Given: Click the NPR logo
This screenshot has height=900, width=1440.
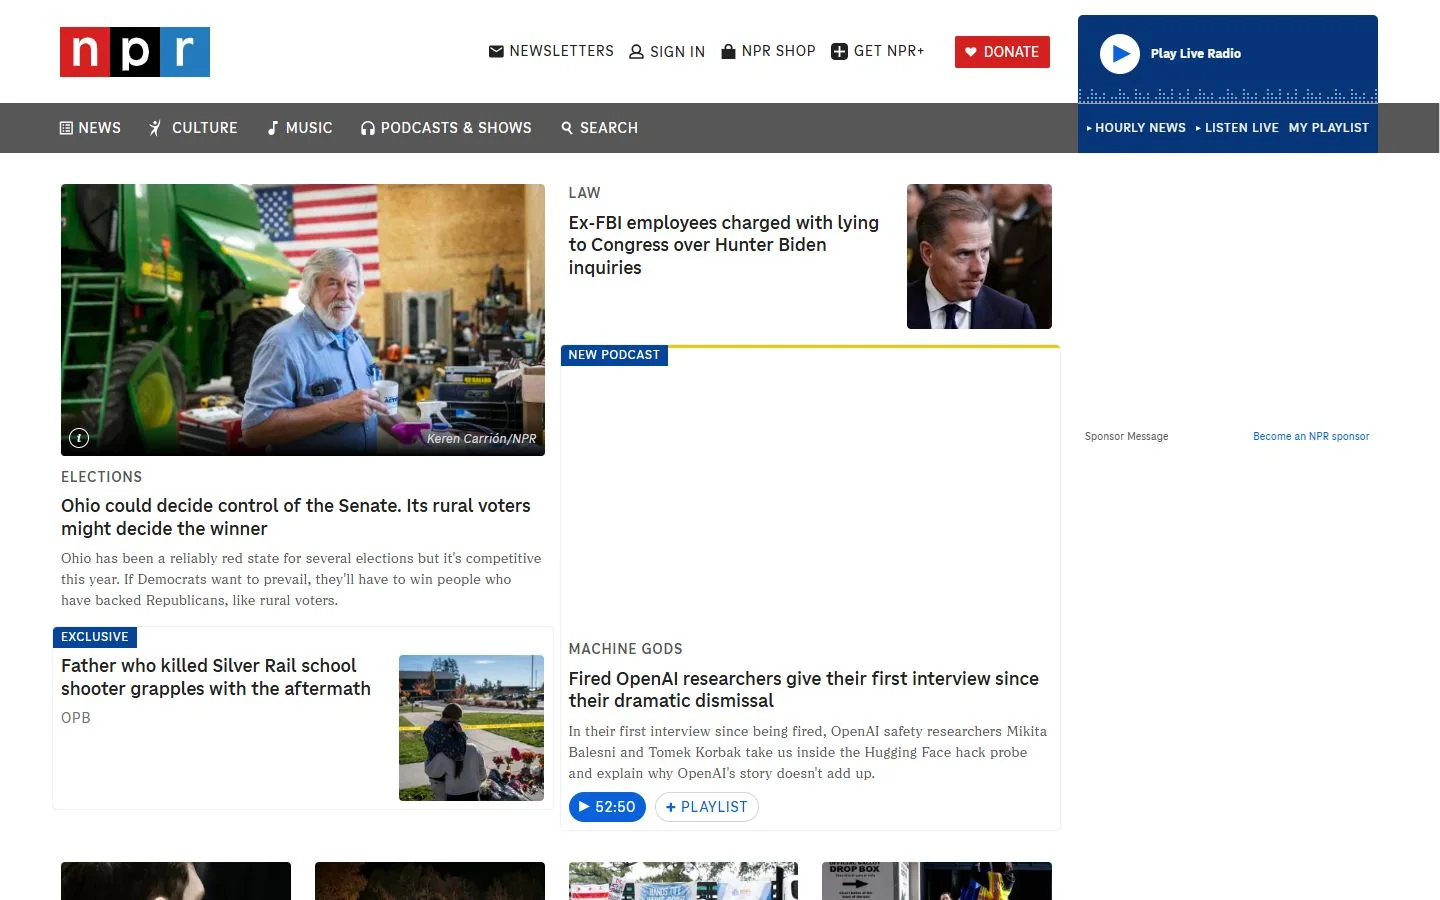Looking at the screenshot, I should tap(135, 52).
